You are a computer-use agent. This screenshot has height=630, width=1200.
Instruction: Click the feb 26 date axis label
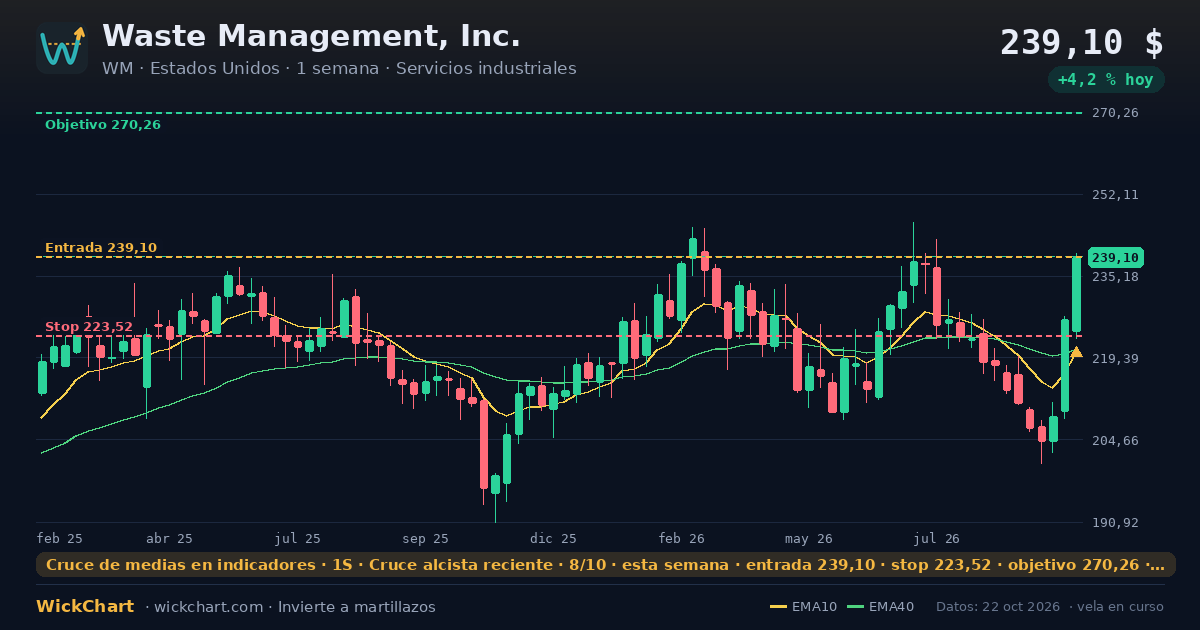(x=682, y=538)
